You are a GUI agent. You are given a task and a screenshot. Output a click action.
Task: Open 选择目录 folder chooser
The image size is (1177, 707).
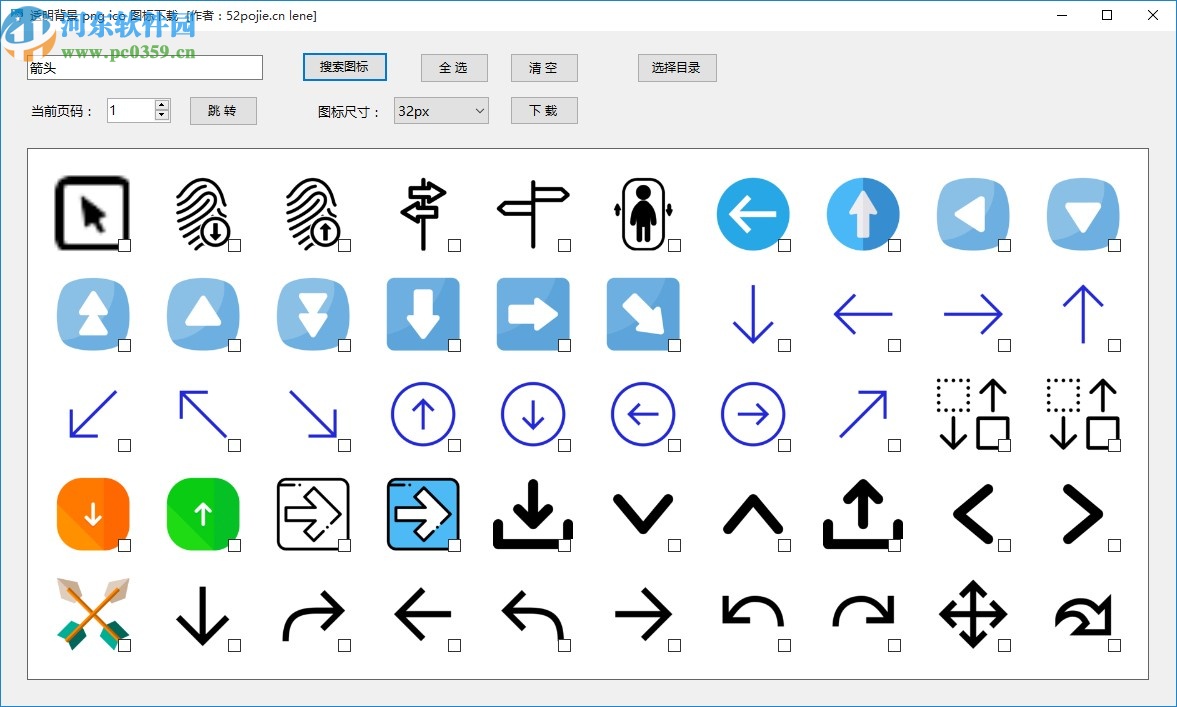(677, 68)
